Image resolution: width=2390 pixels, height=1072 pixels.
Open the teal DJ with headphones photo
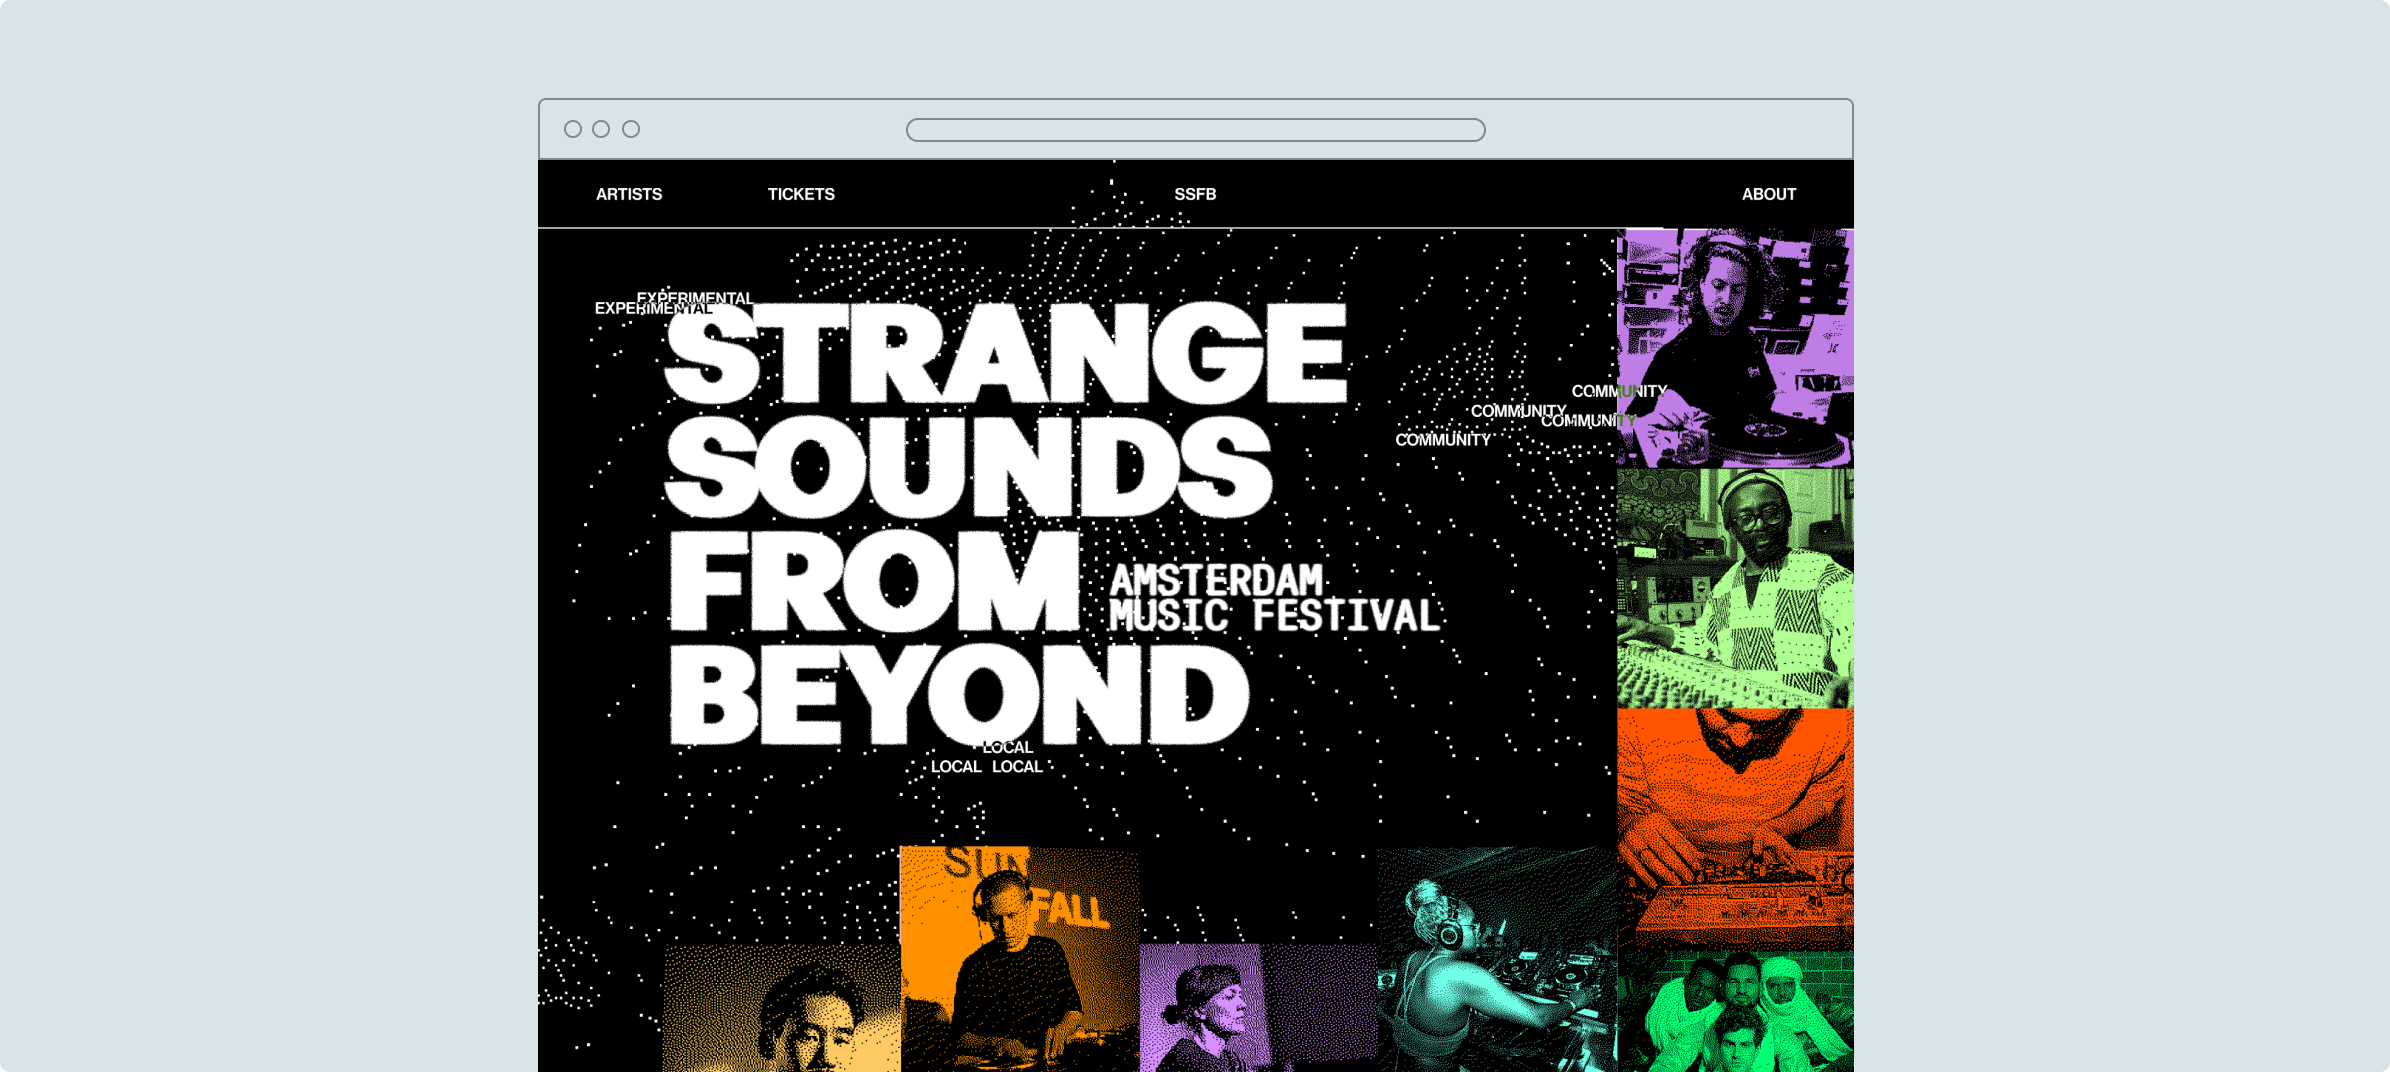[x=1497, y=959]
